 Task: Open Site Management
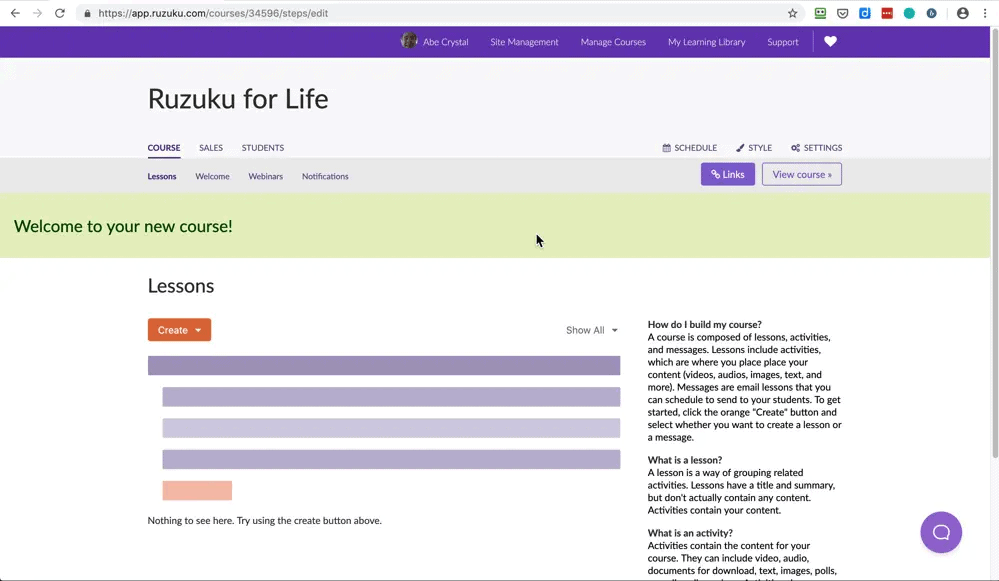pos(524,42)
